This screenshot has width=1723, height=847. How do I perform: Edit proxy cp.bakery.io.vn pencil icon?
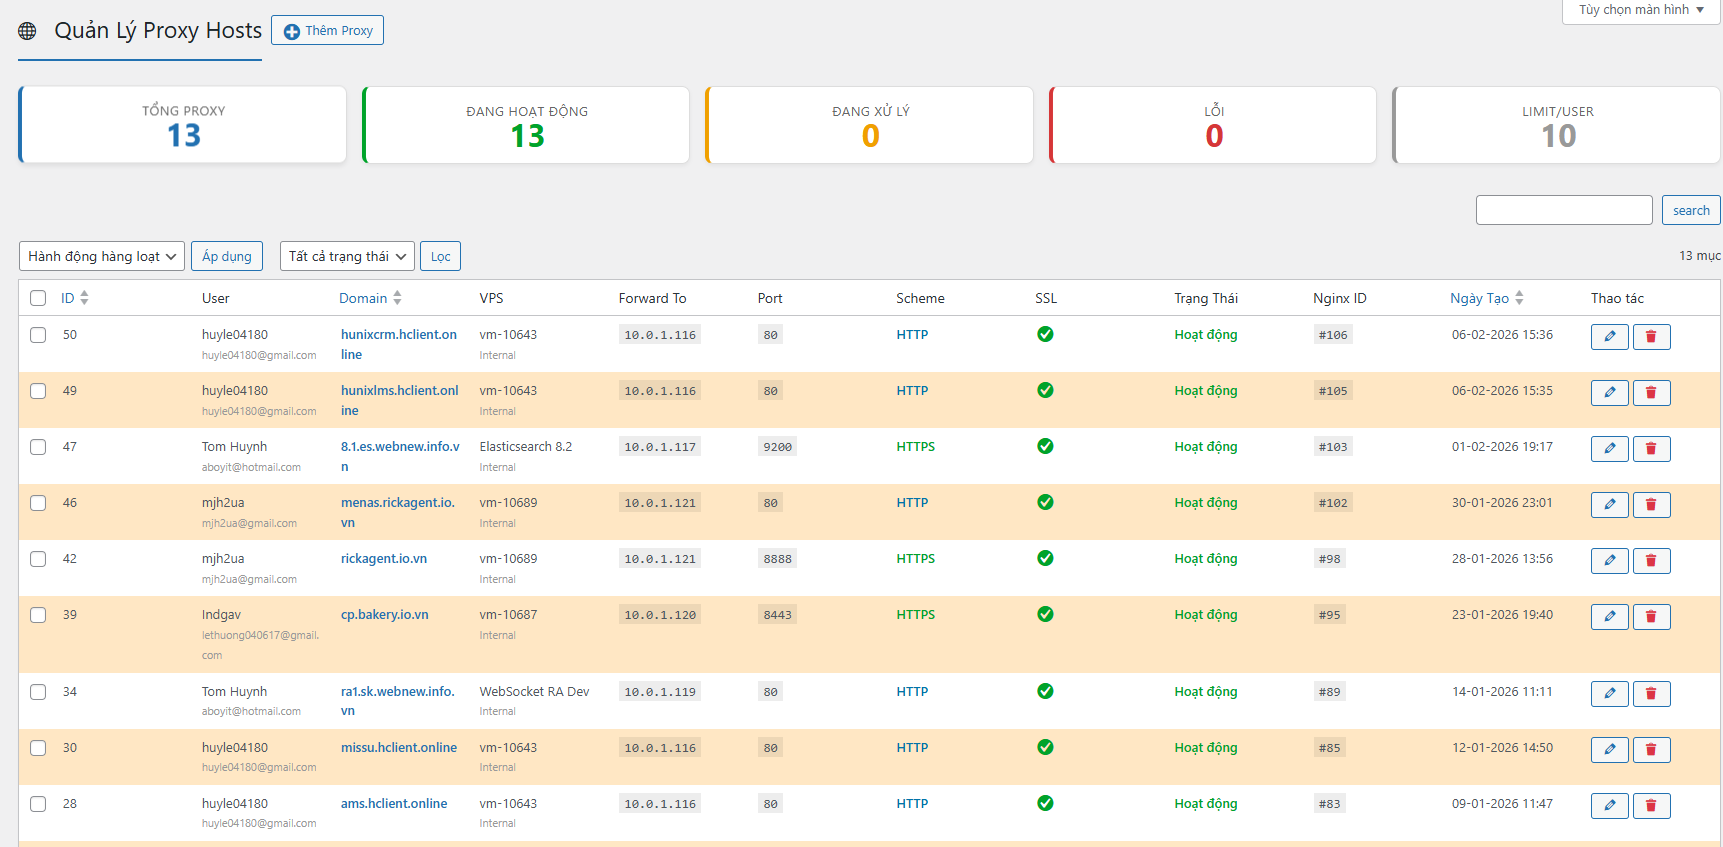click(1609, 617)
